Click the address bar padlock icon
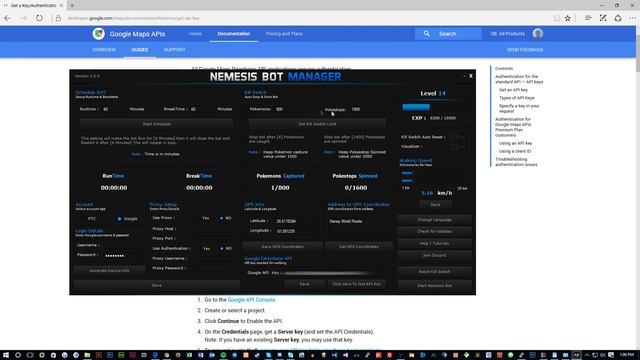Image resolution: width=640 pixels, height=360 pixels. (58, 18)
